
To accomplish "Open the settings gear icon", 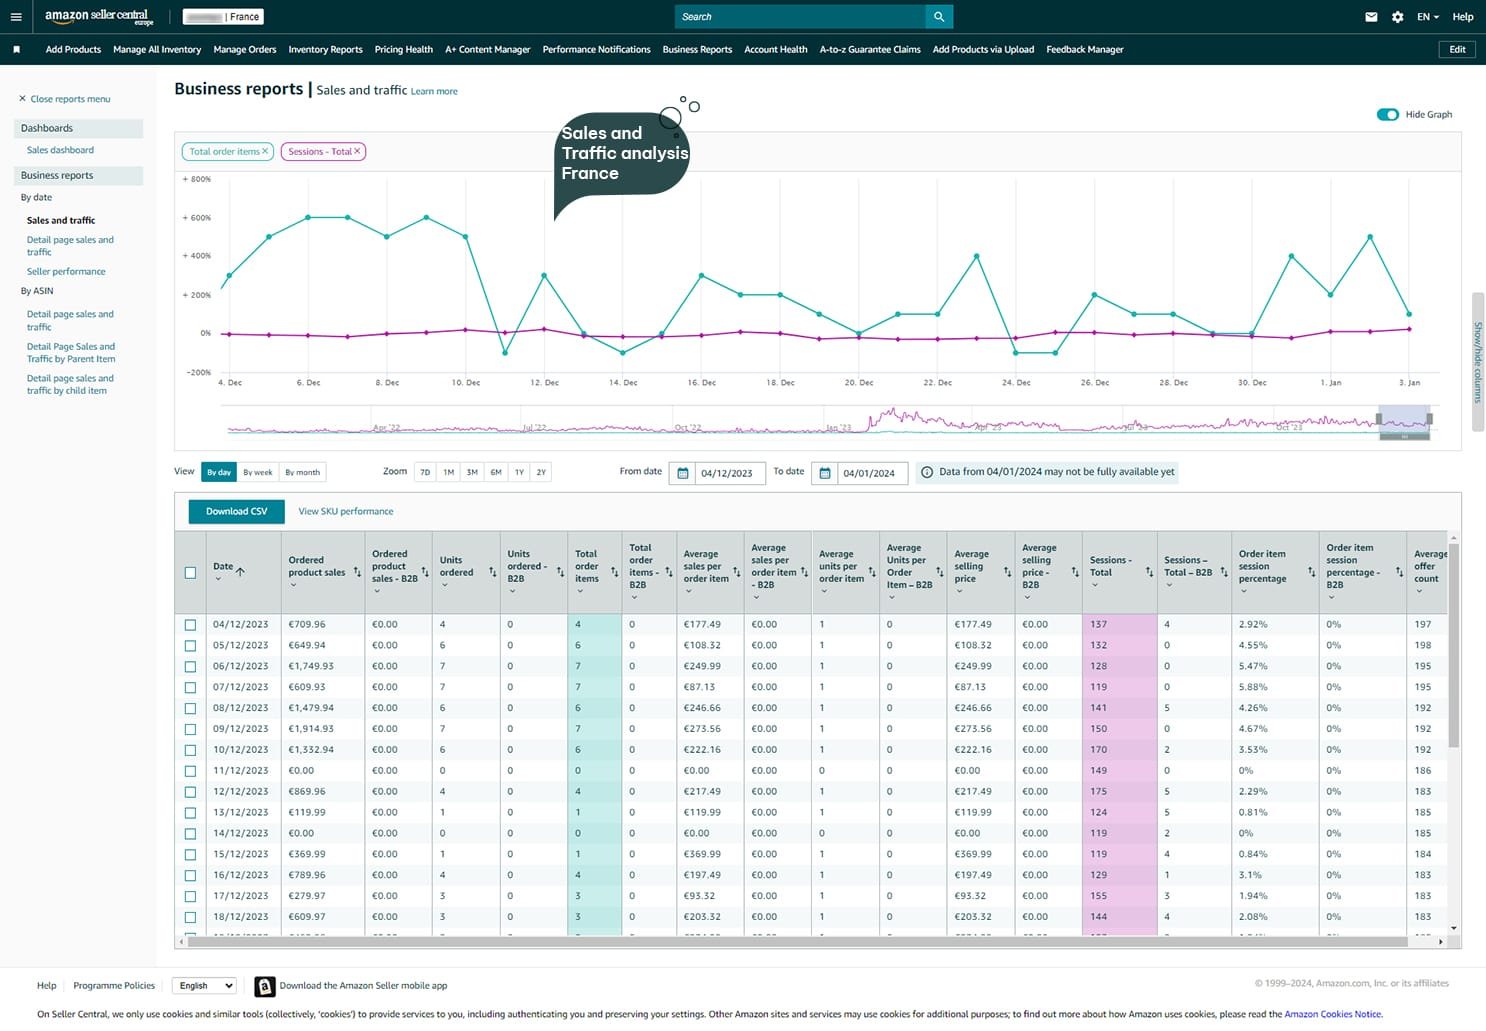I will coord(1397,17).
